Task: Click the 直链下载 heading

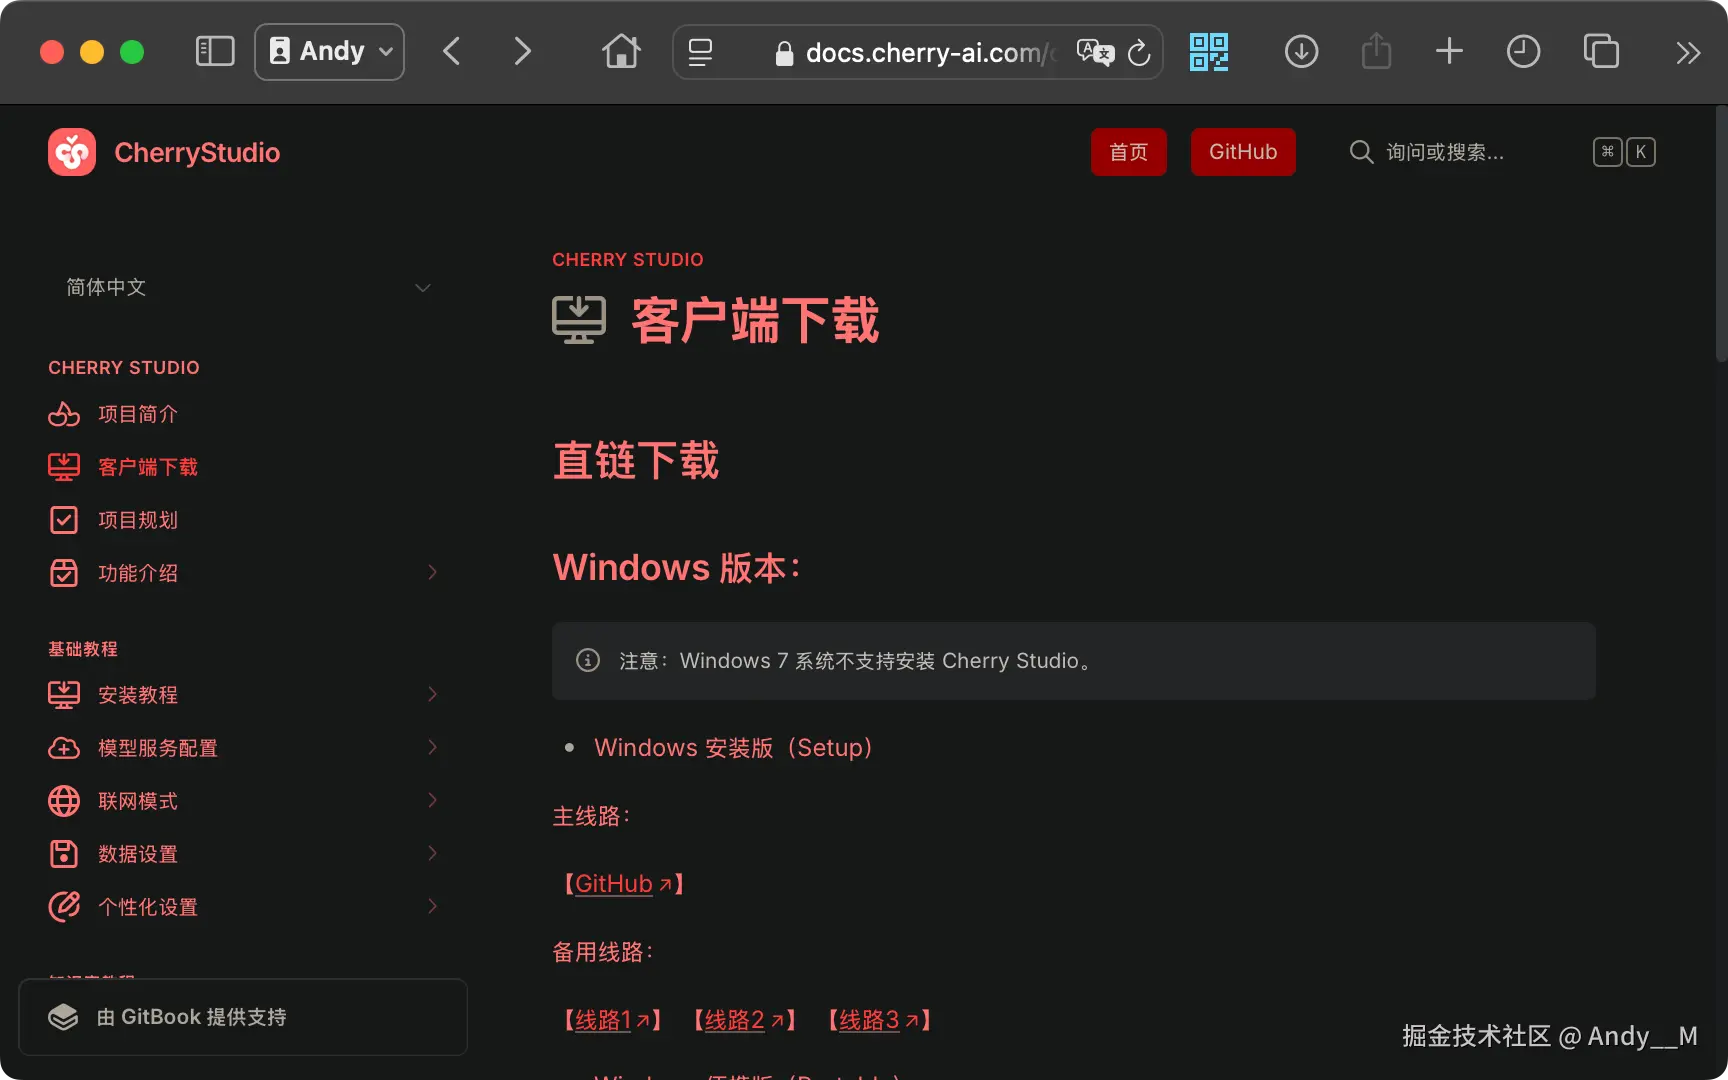Action: [x=636, y=461]
